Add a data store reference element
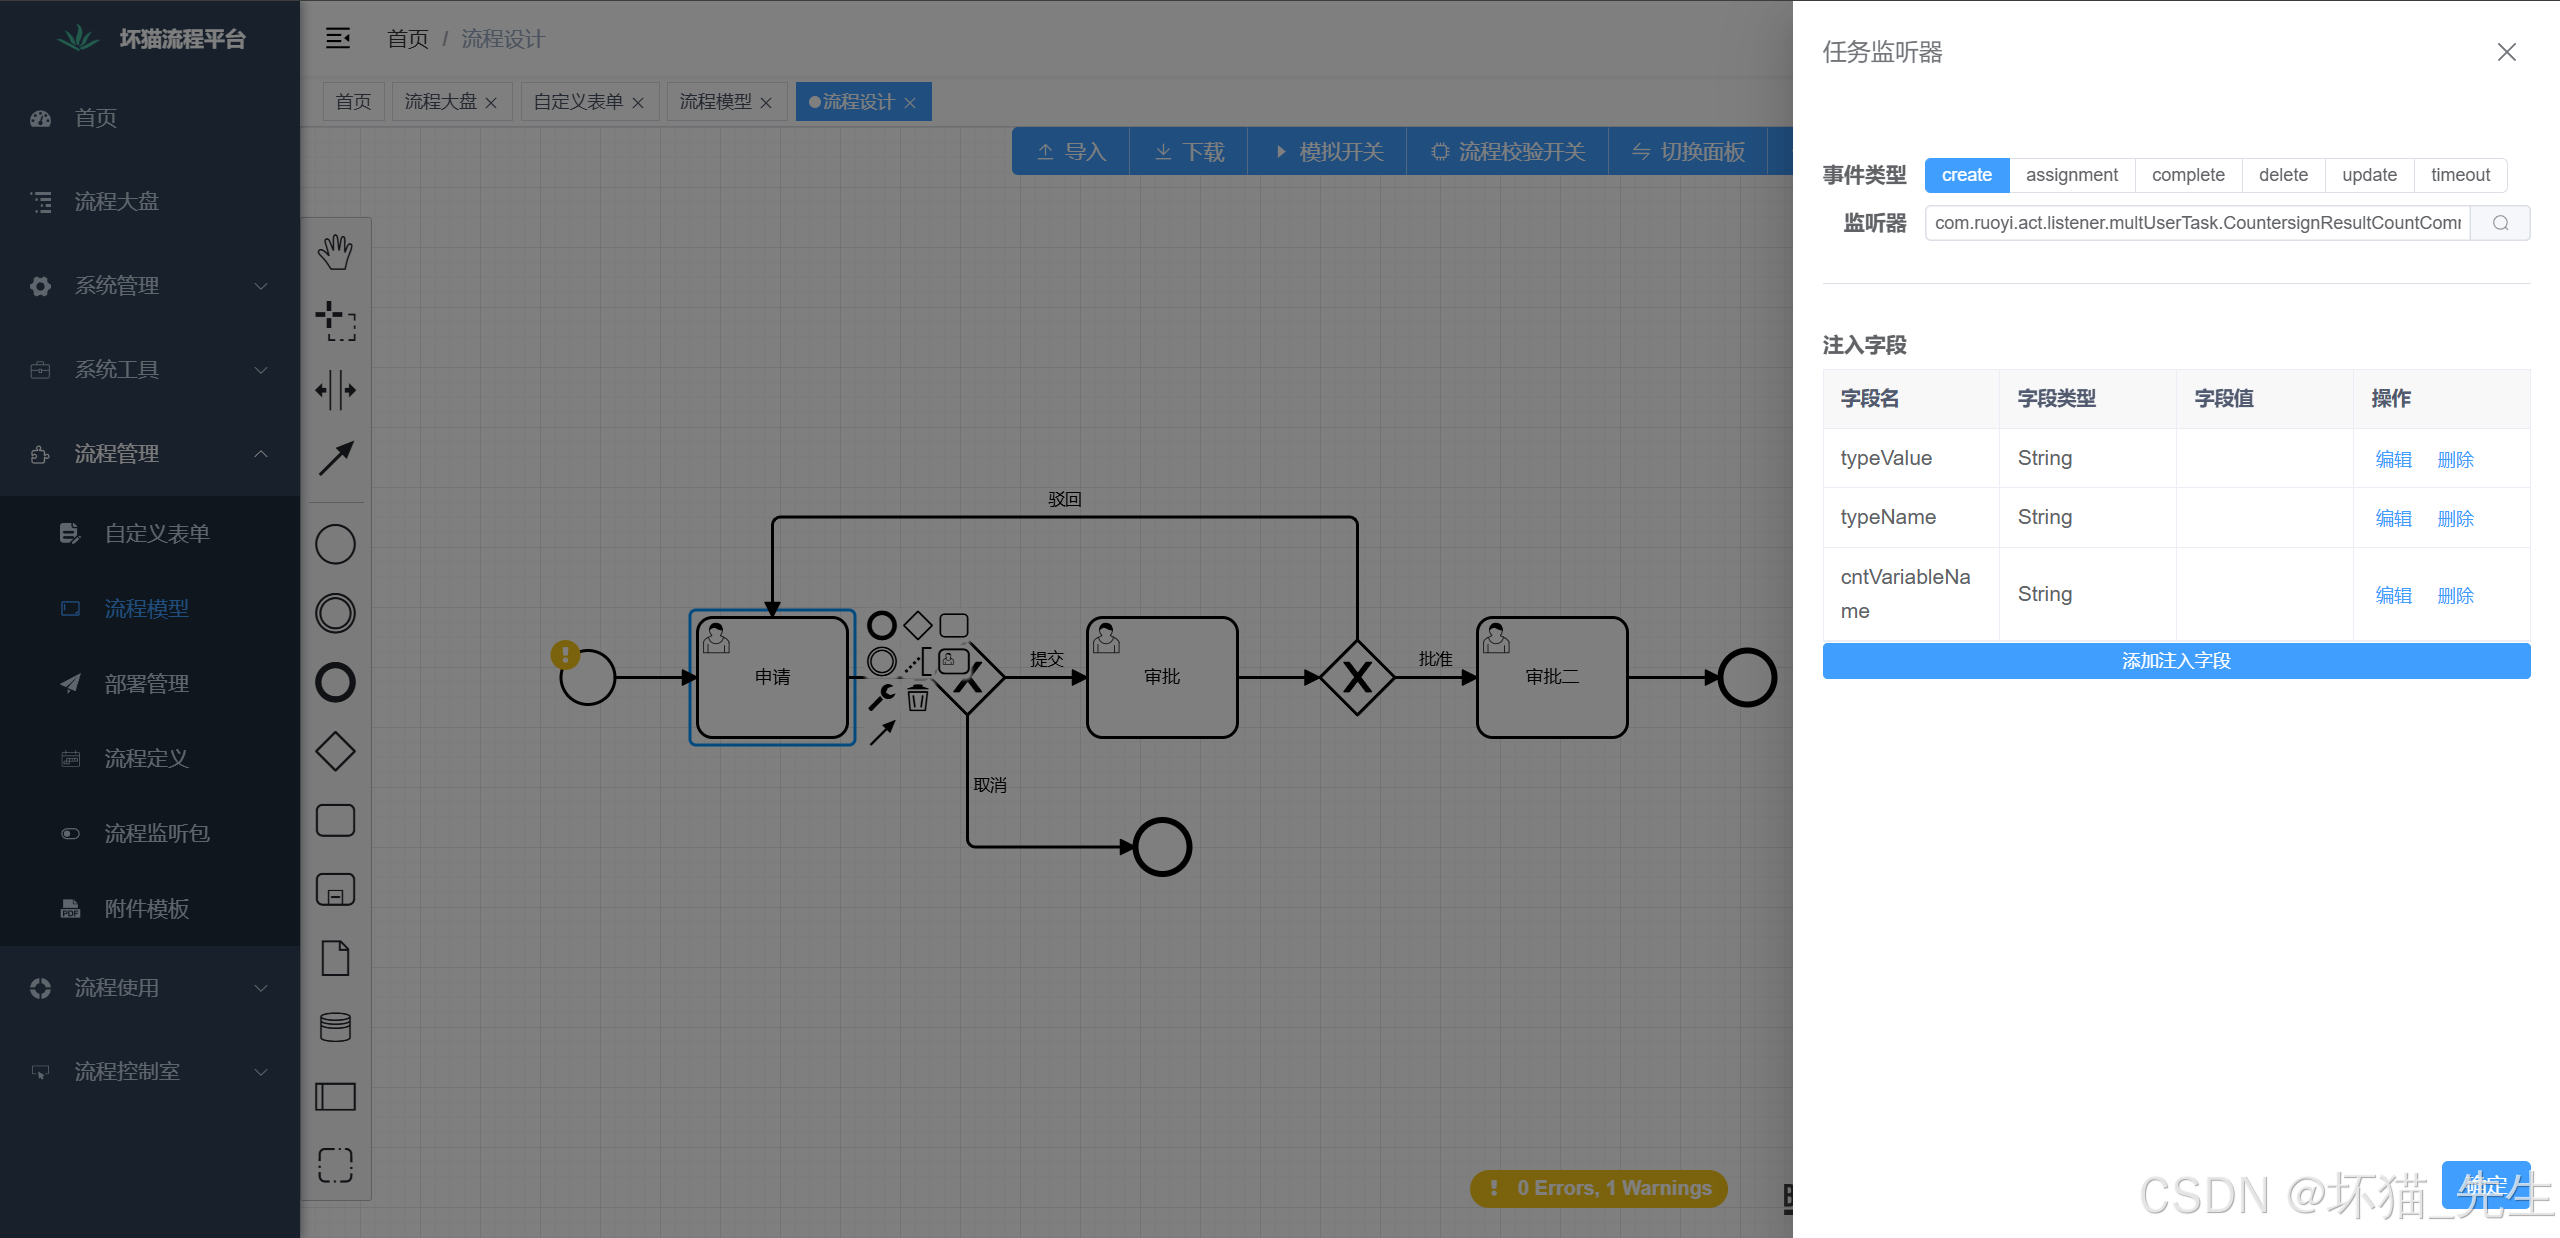This screenshot has height=1238, width=2560. click(x=335, y=1027)
